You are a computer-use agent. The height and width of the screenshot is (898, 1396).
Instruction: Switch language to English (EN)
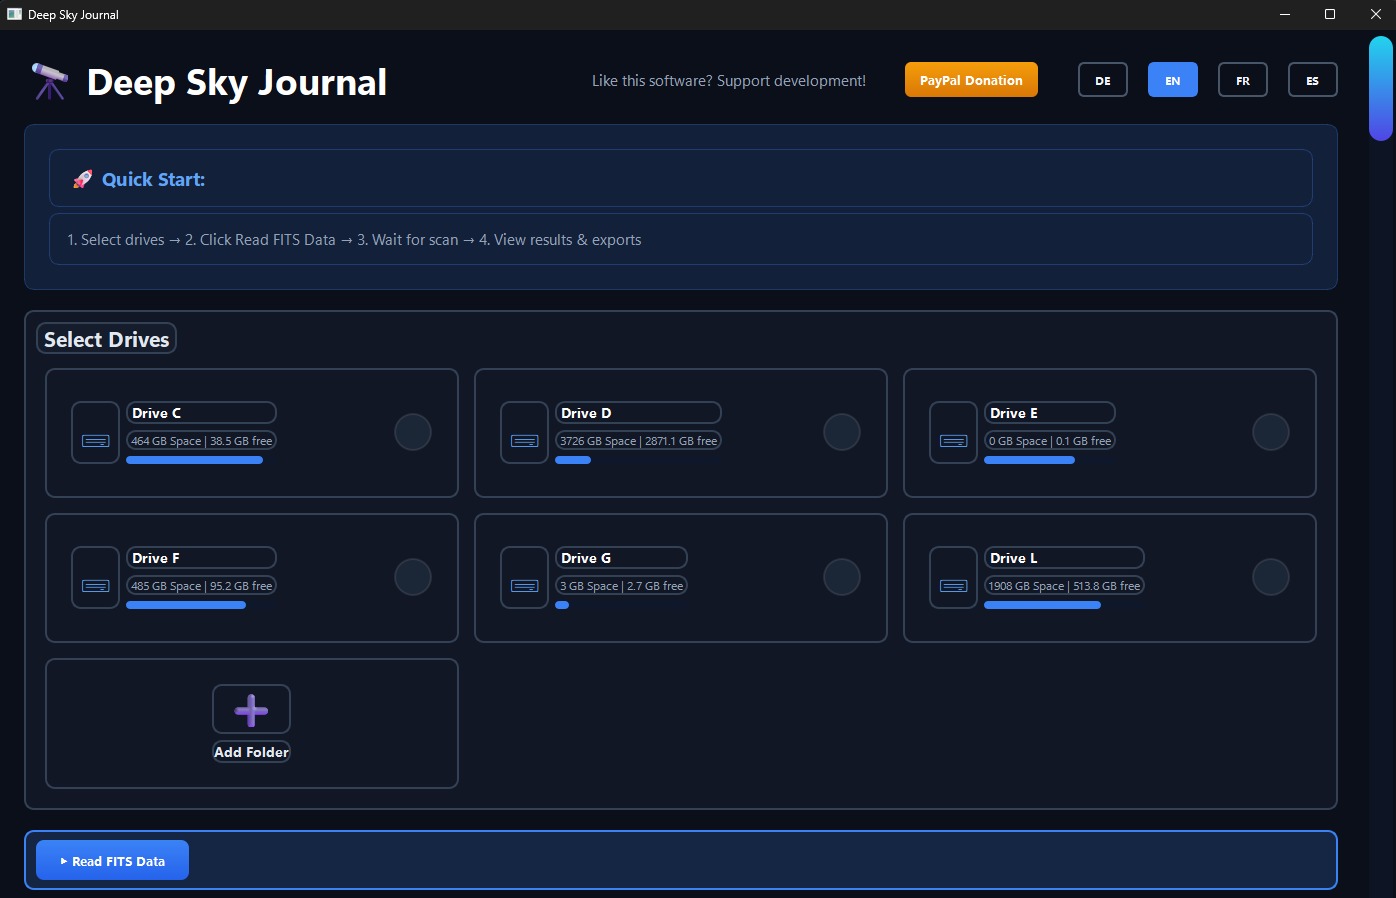point(1173,80)
